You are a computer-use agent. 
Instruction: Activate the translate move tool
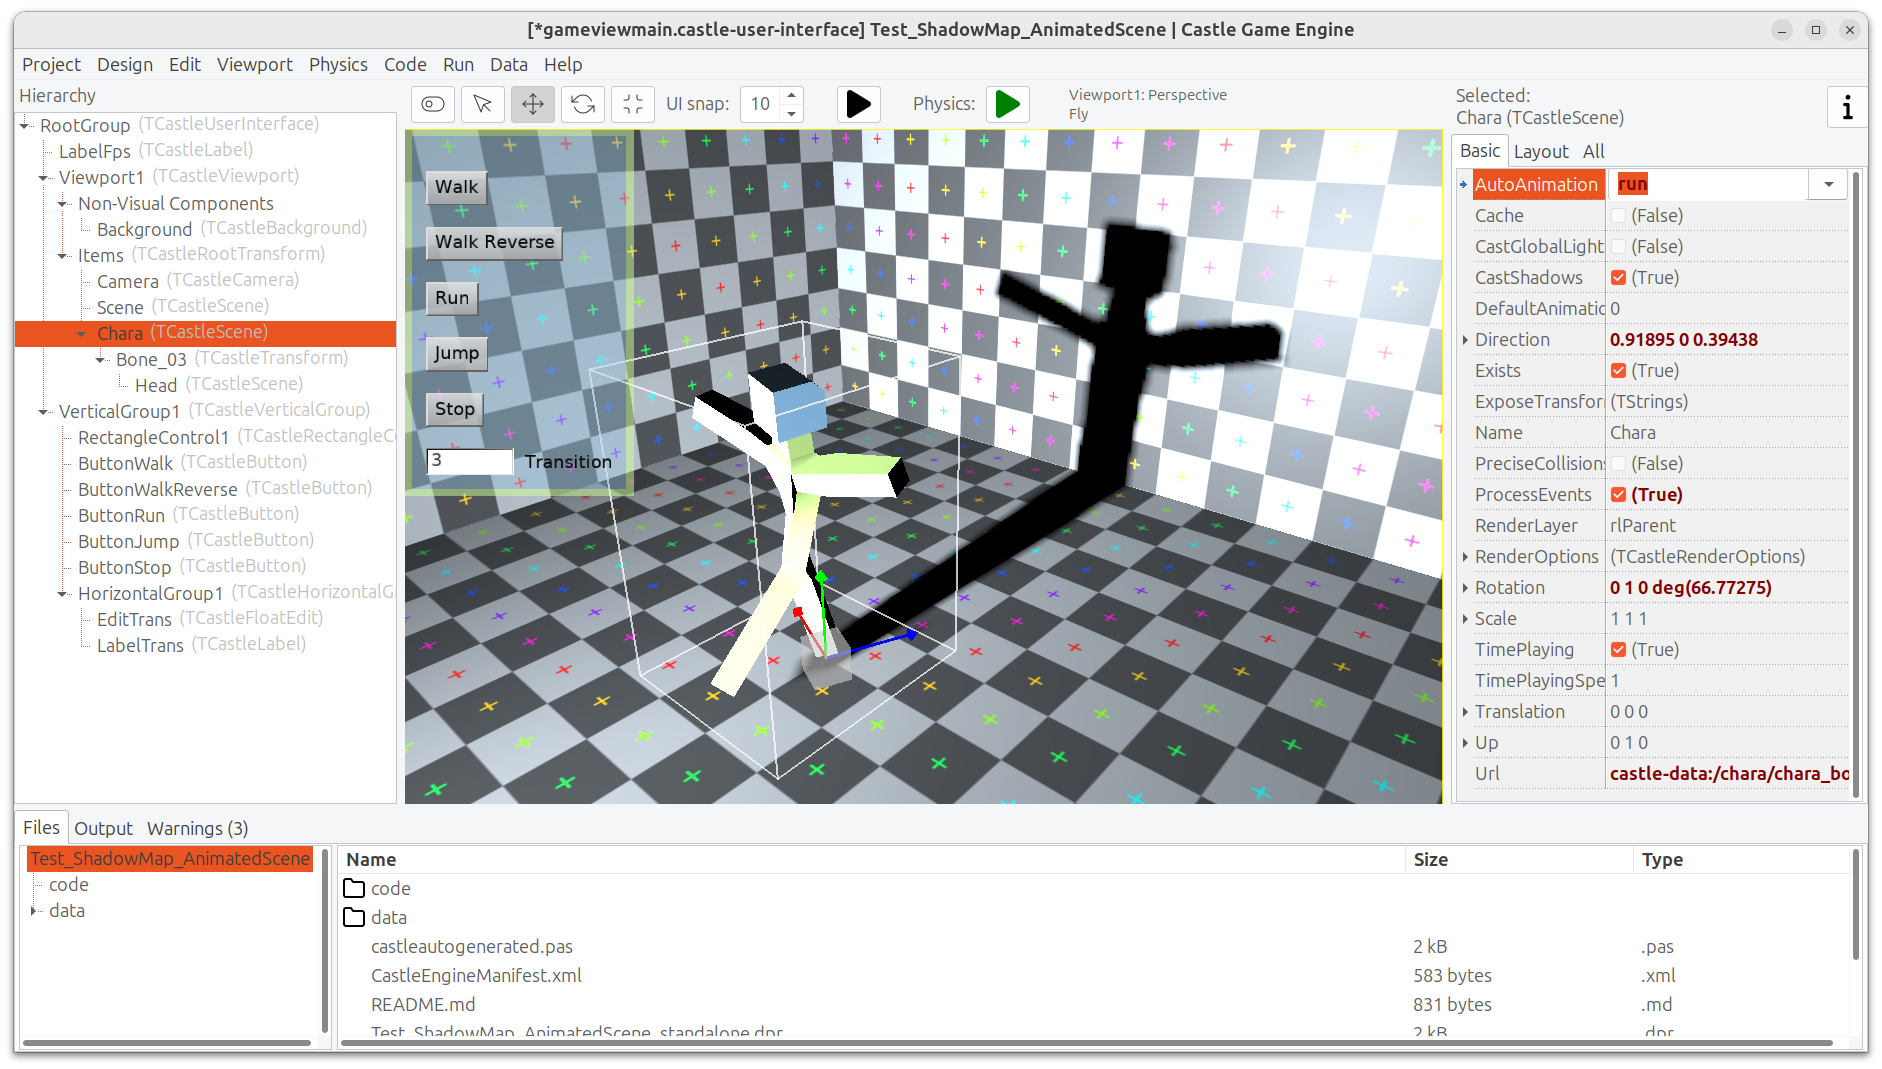[x=533, y=104]
